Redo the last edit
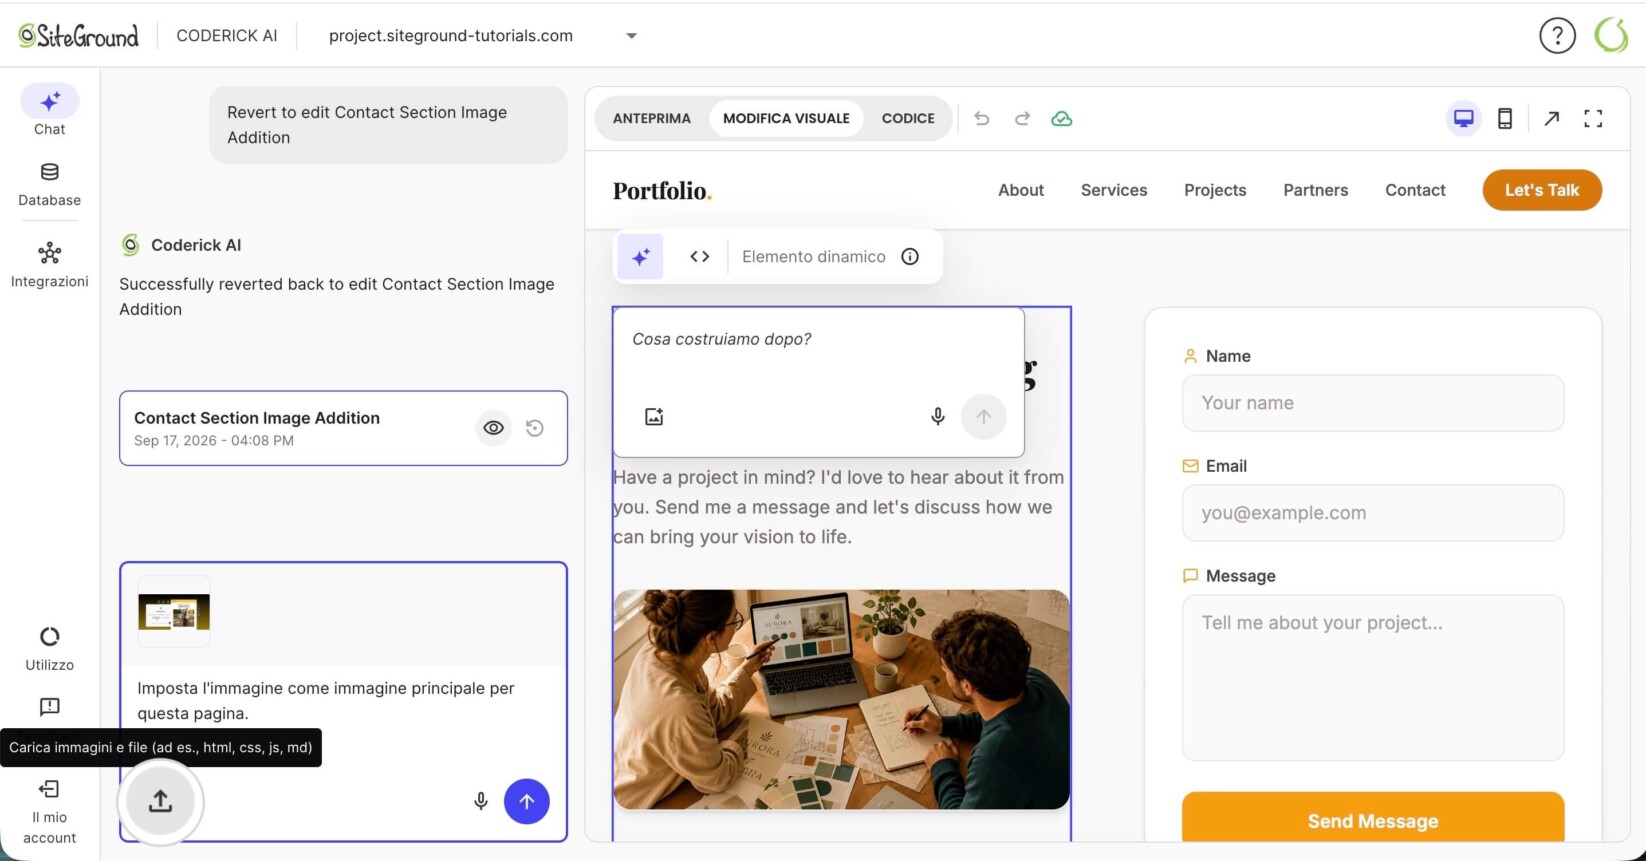Image resolution: width=1646 pixels, height=861 pixels. coord(1022,119)
